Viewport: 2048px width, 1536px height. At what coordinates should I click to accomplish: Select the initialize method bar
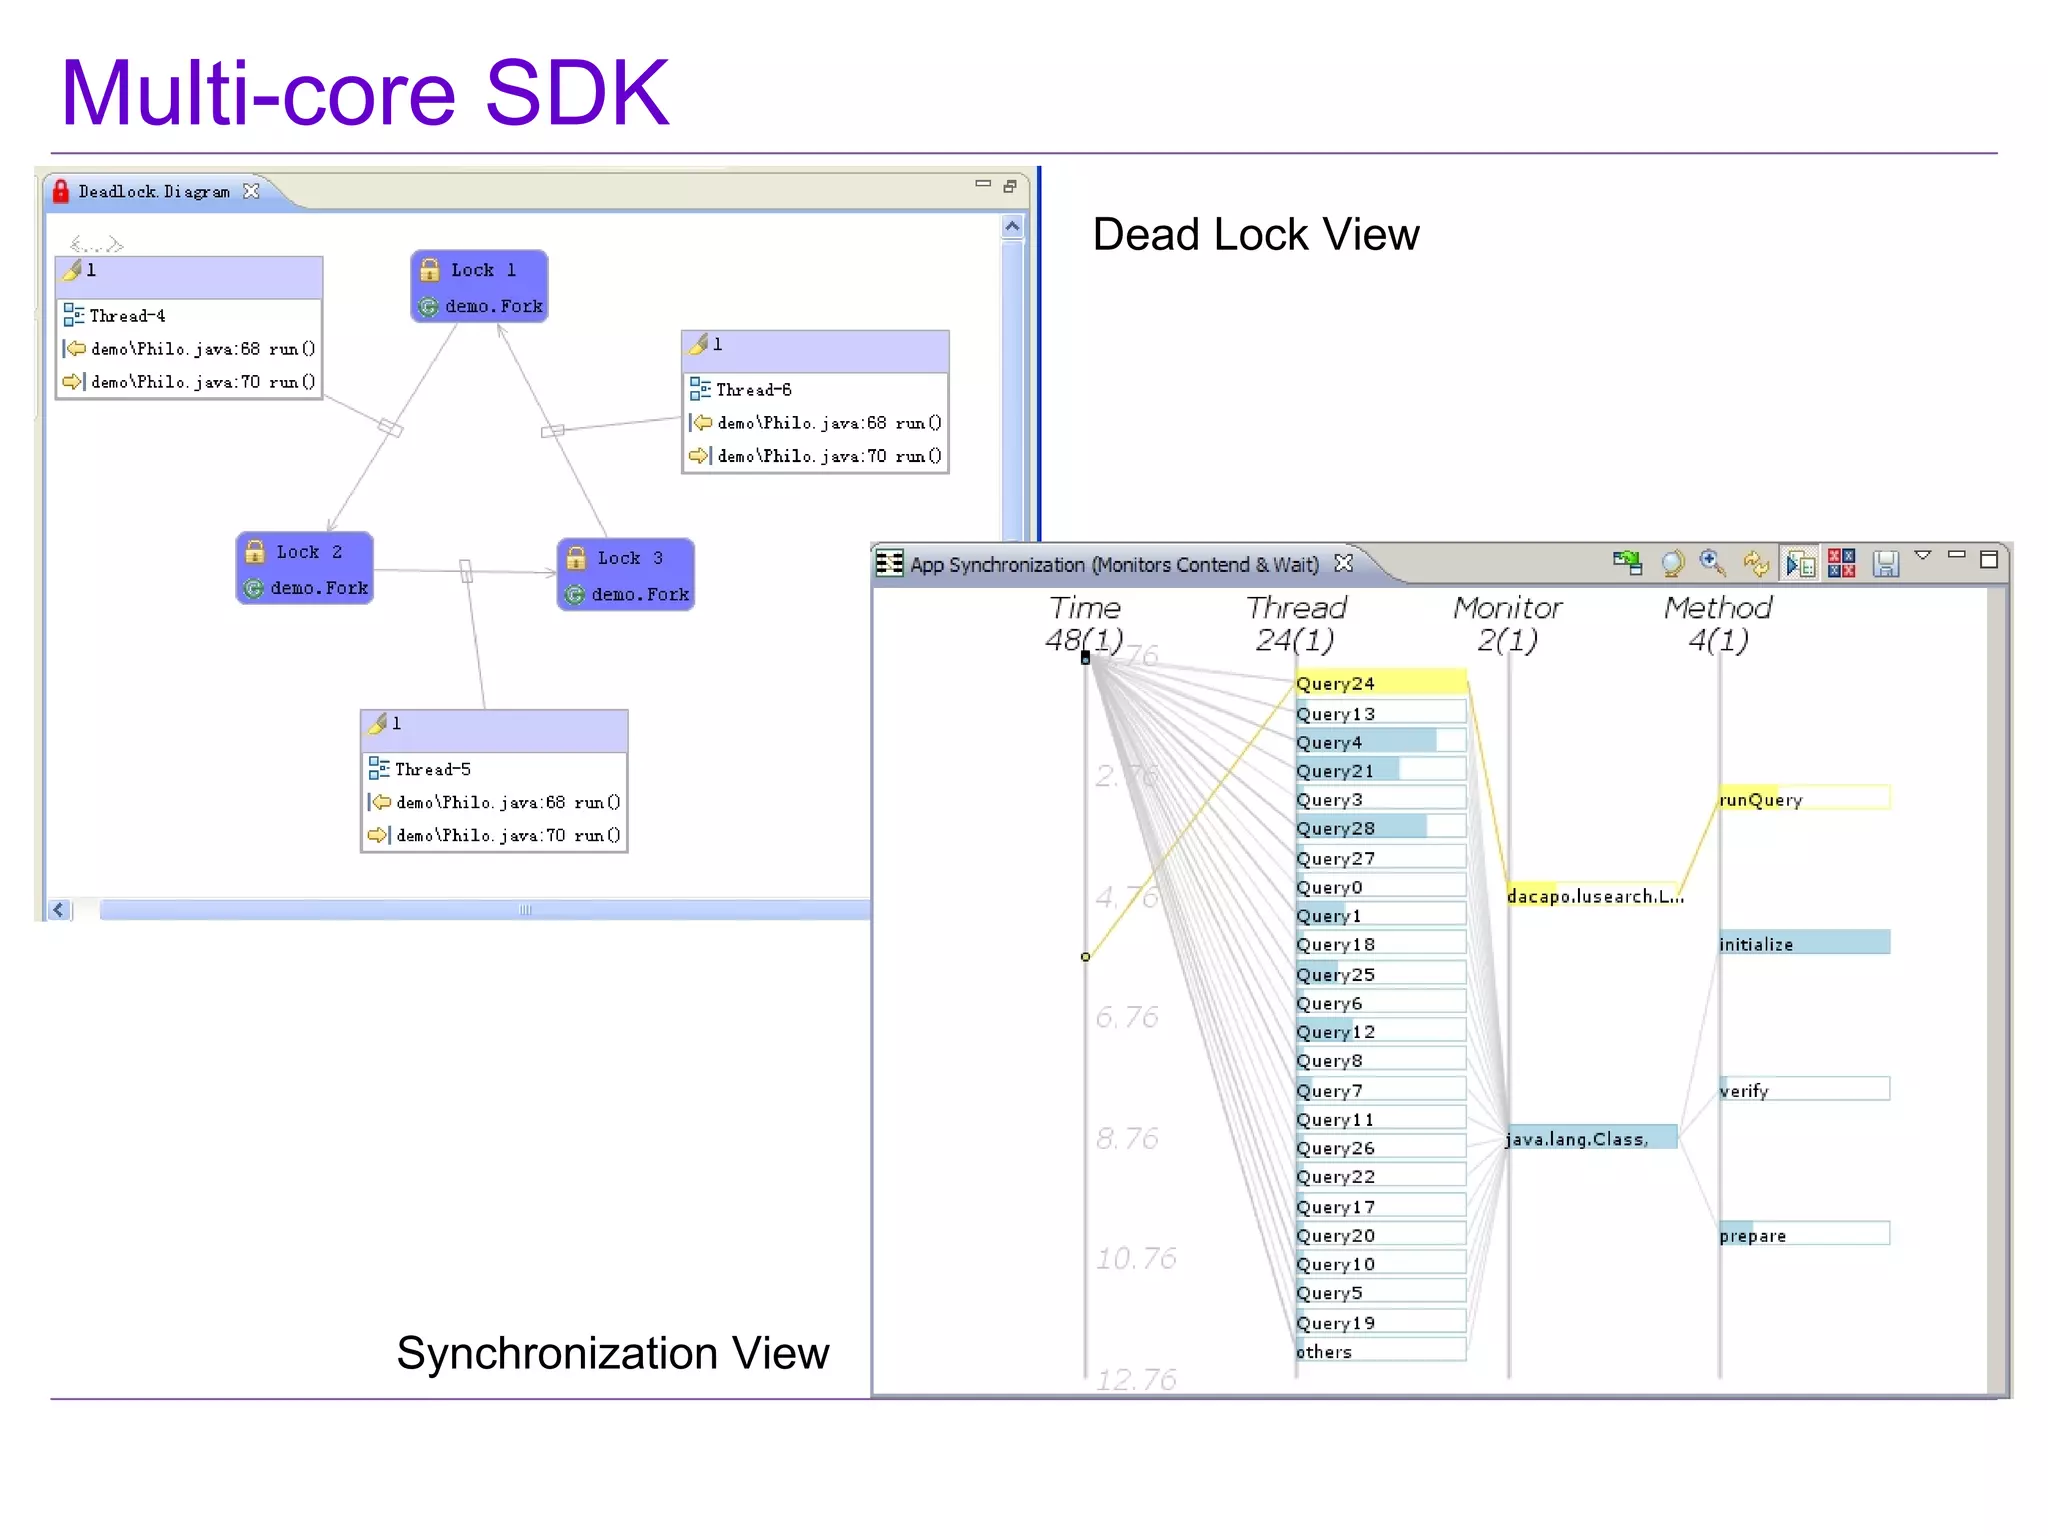[x=1804, y=943]
